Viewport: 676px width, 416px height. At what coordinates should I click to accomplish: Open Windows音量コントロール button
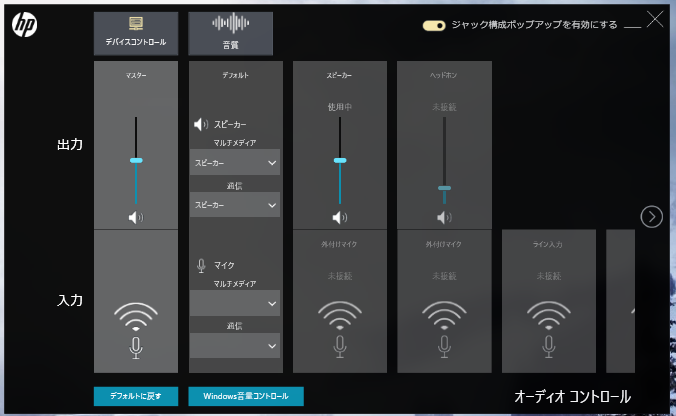coord(246,396)
